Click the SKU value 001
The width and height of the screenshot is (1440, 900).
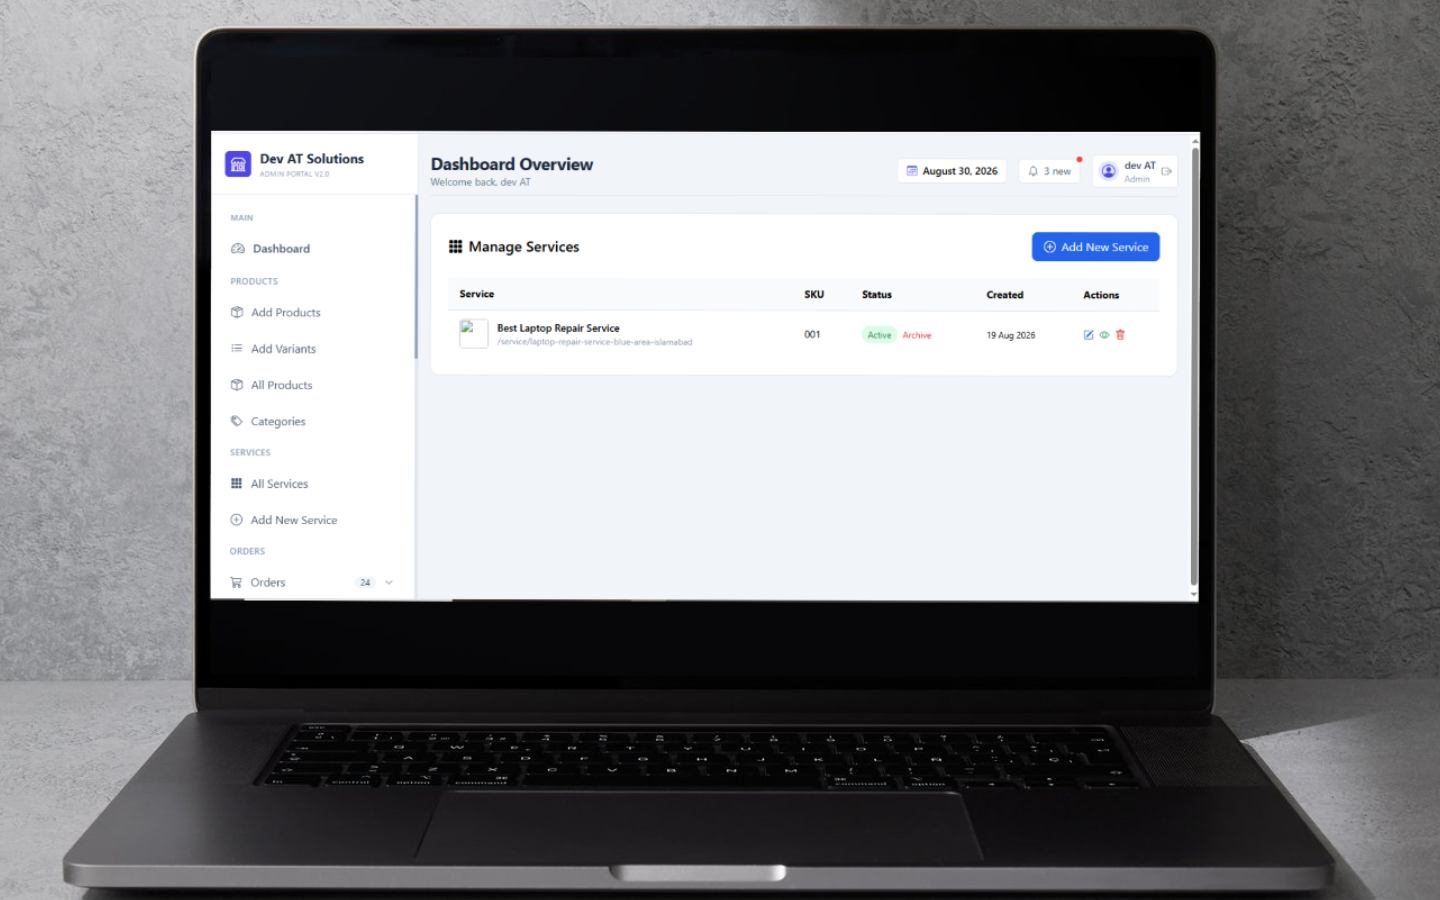812,334
